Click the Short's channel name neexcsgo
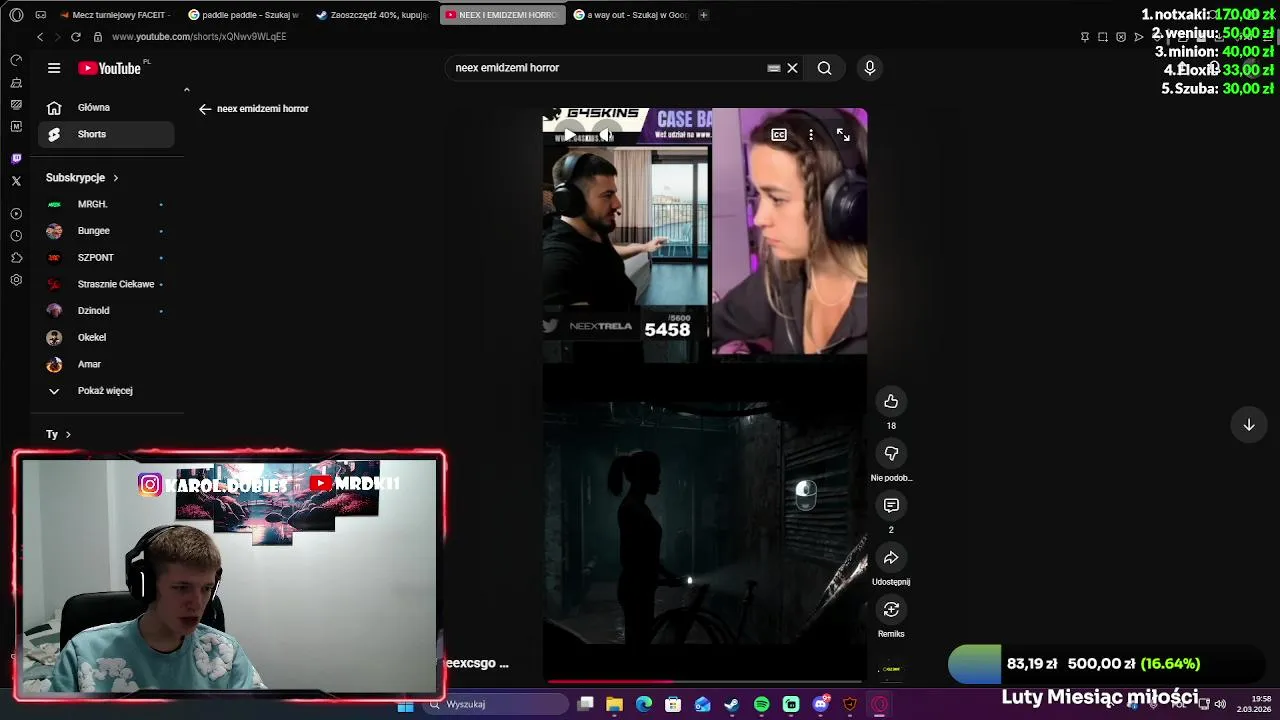Screen dimensions: 1280x720 pos(477,663)
